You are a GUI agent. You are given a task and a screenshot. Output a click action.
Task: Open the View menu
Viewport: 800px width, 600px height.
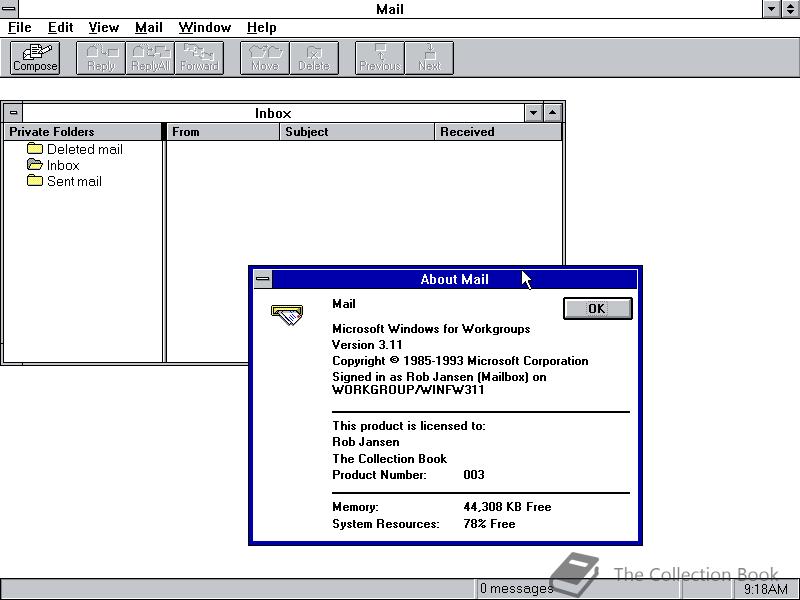(x=104, y=28)
